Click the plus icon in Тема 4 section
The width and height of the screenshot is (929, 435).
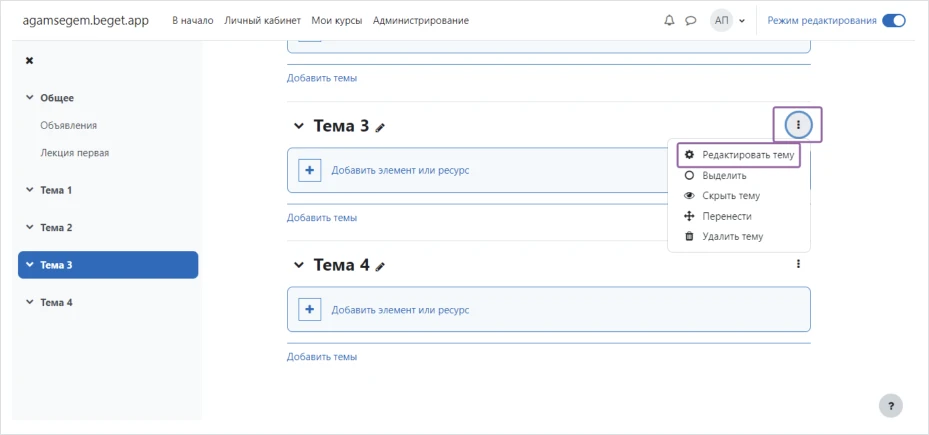coord(309,310)
